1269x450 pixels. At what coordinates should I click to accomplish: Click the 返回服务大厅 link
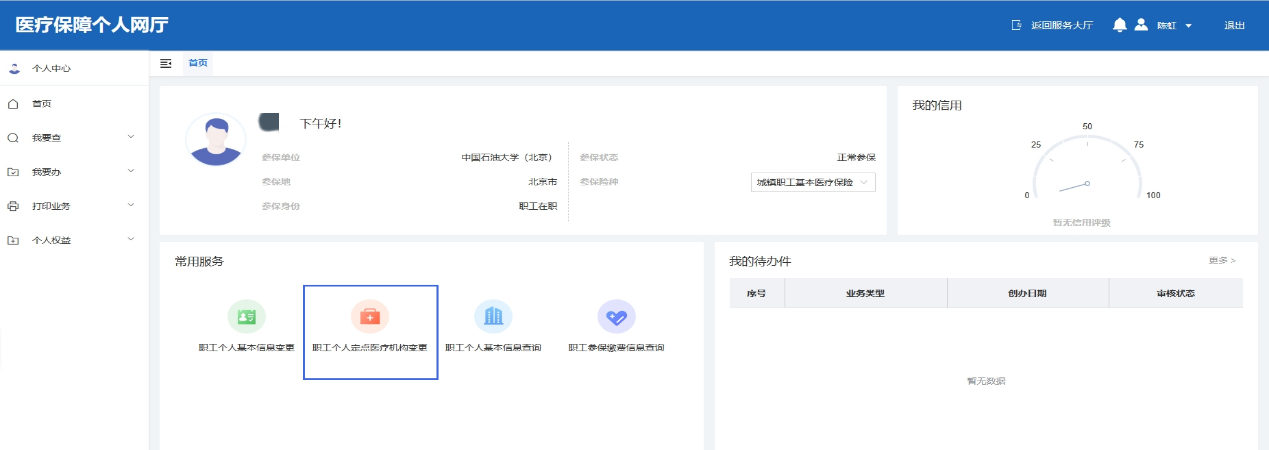tap(1052, 25)
